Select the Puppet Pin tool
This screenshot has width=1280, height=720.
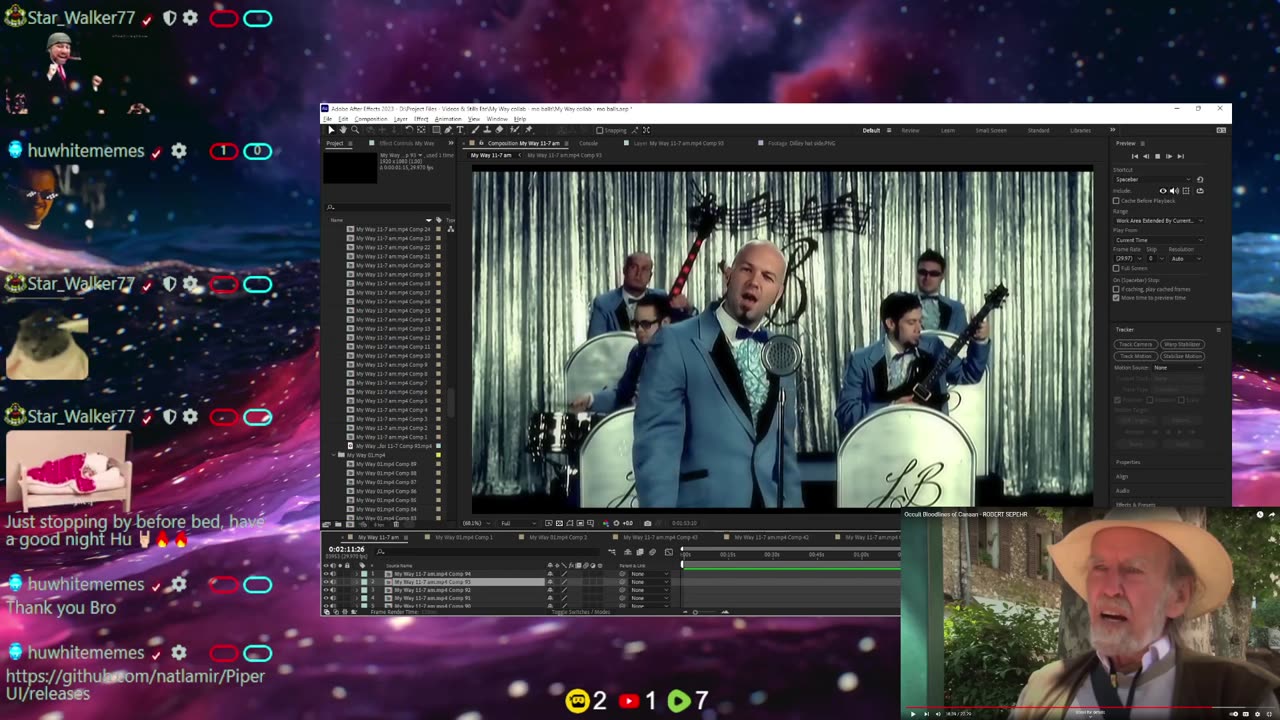[529, 130]
